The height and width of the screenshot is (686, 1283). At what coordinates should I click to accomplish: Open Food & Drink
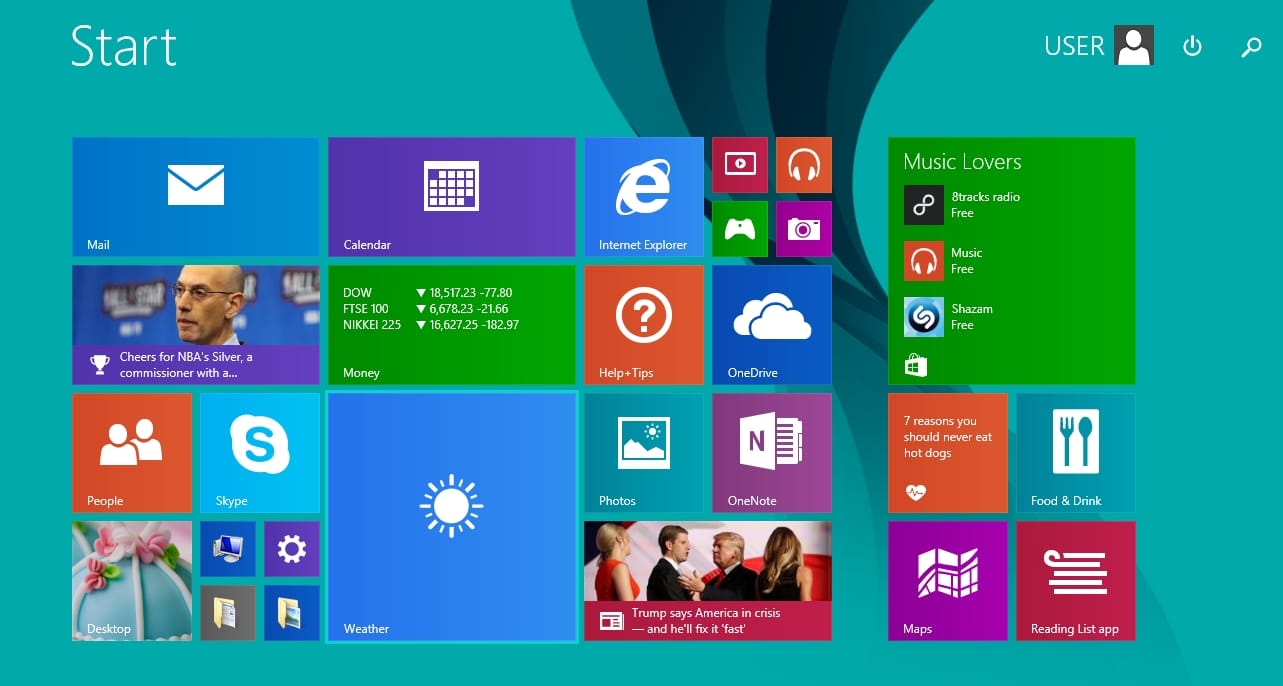coord(1075,452)
